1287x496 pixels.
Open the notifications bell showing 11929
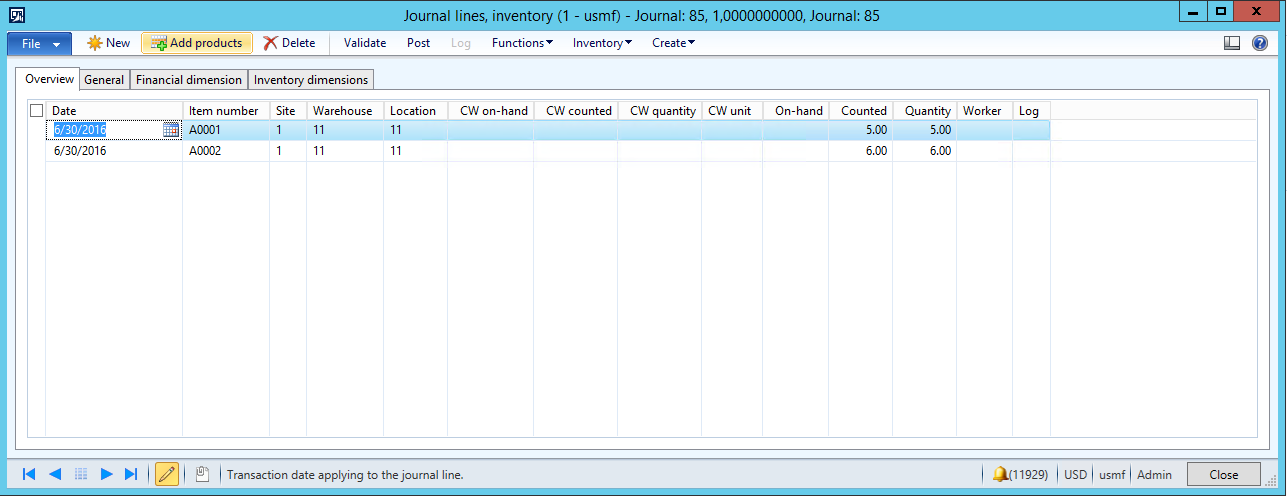1000,474
